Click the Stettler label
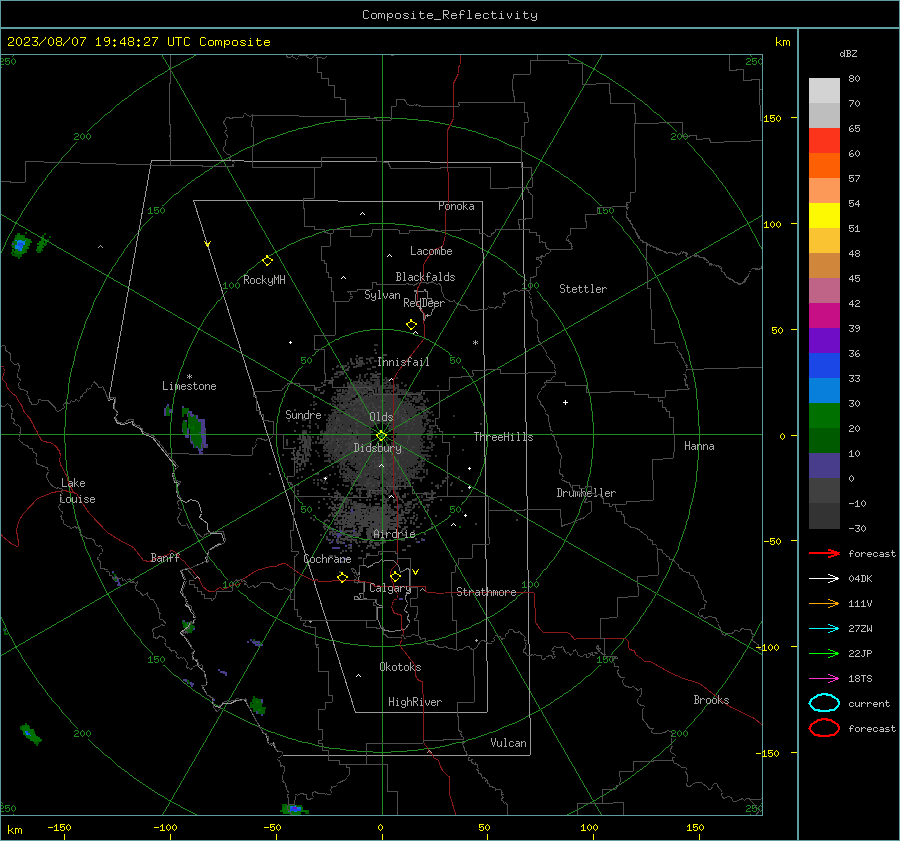900x841 pixels. point(583,289)
